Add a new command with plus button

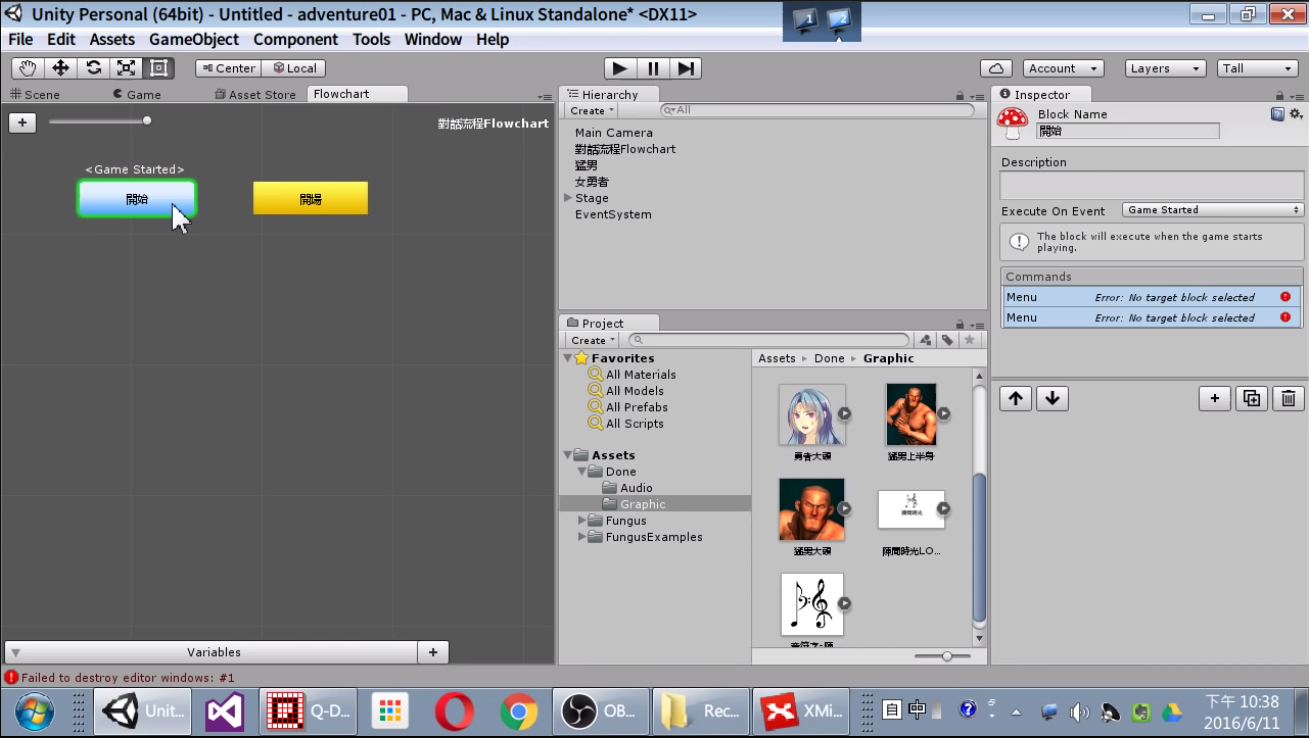tap(1215, 398)
